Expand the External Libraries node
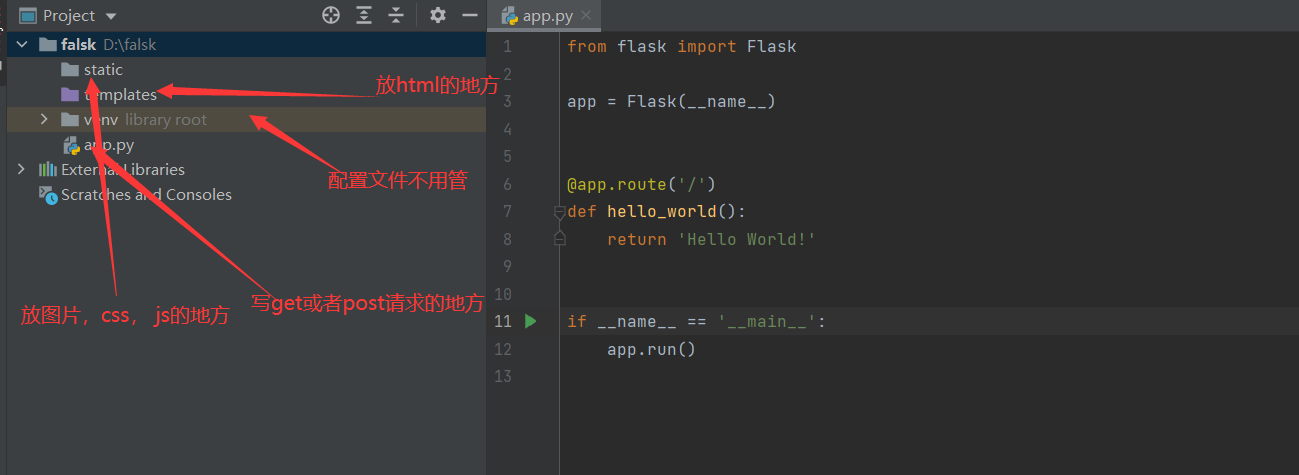 coord(22,169)
